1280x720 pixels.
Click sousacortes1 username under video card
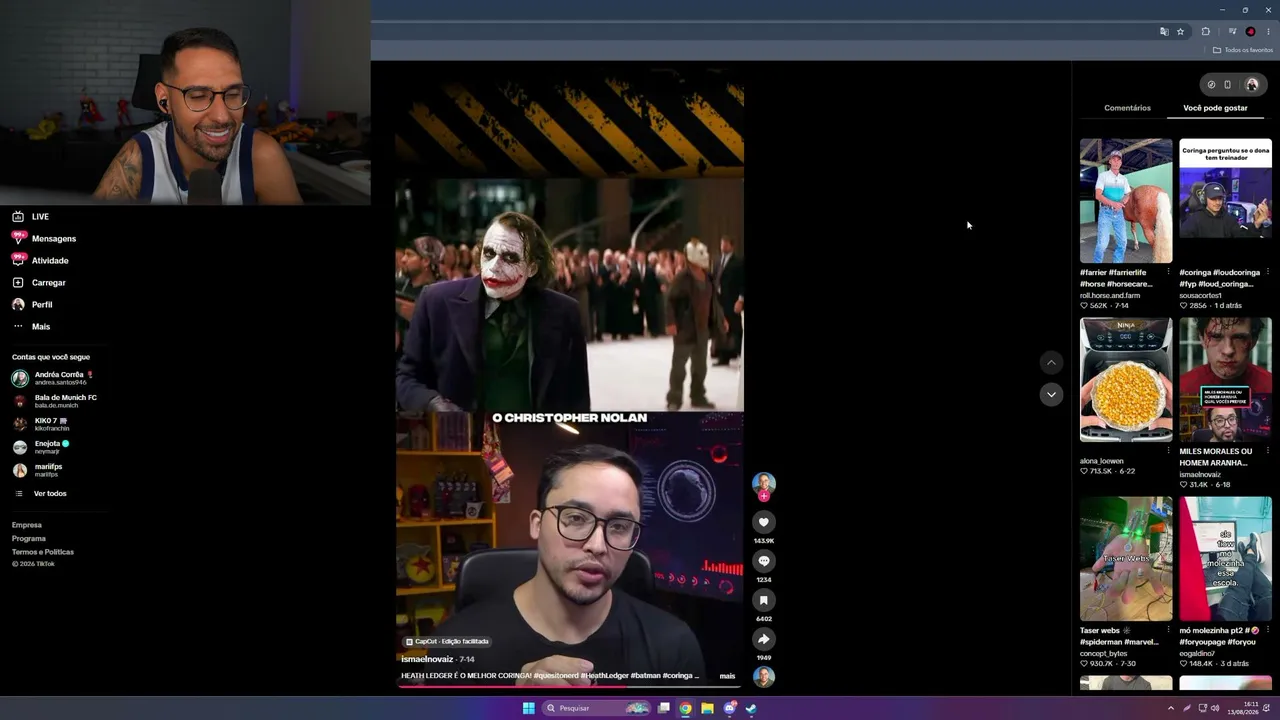(1200, 295)
